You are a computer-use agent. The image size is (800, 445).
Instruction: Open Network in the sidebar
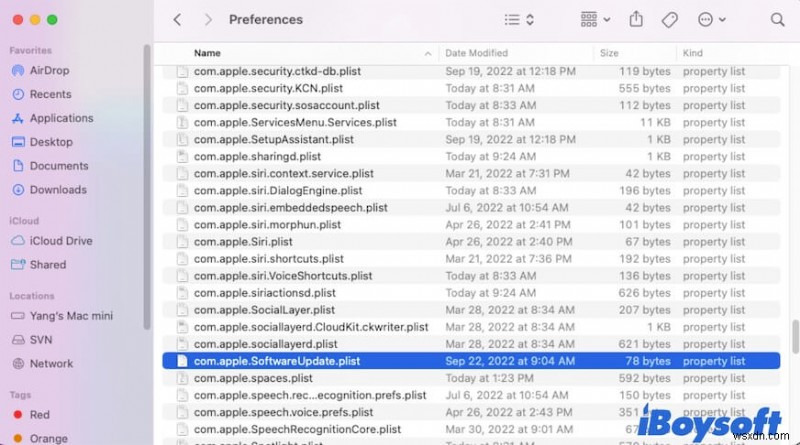pos(51,363)
